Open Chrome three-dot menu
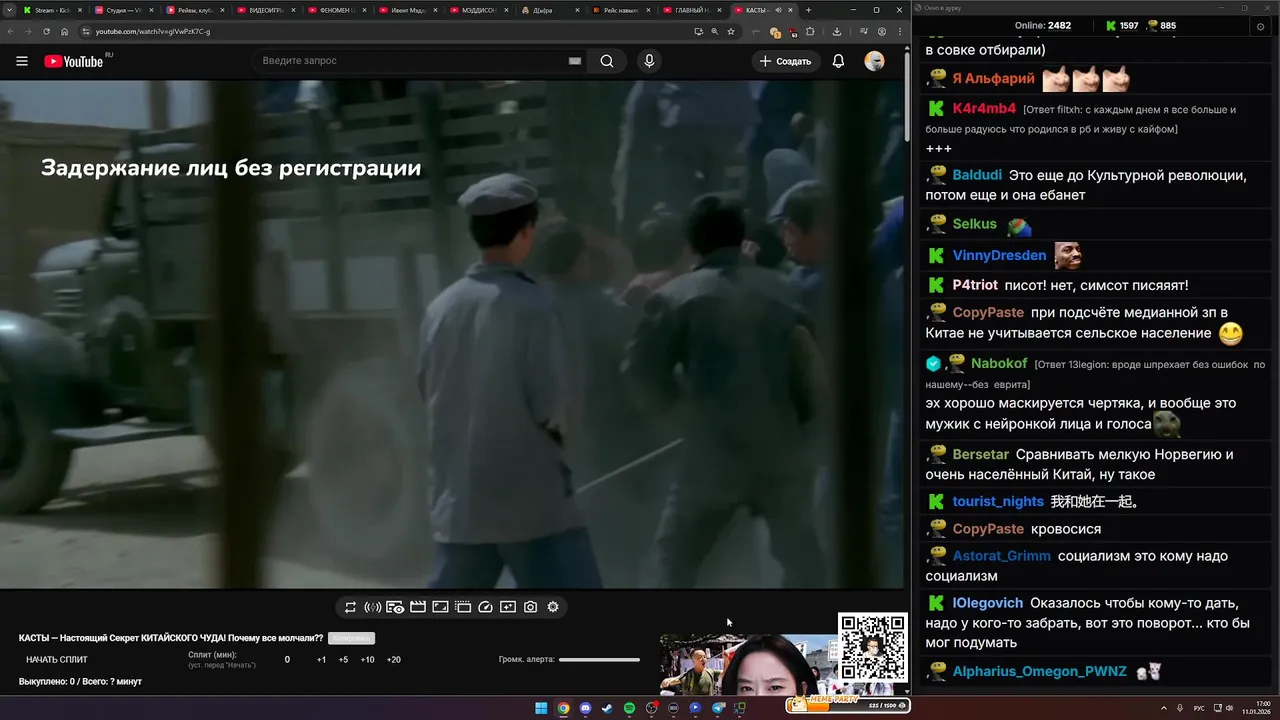Screen dimensions: 1280x720 (x=899, y=31)
